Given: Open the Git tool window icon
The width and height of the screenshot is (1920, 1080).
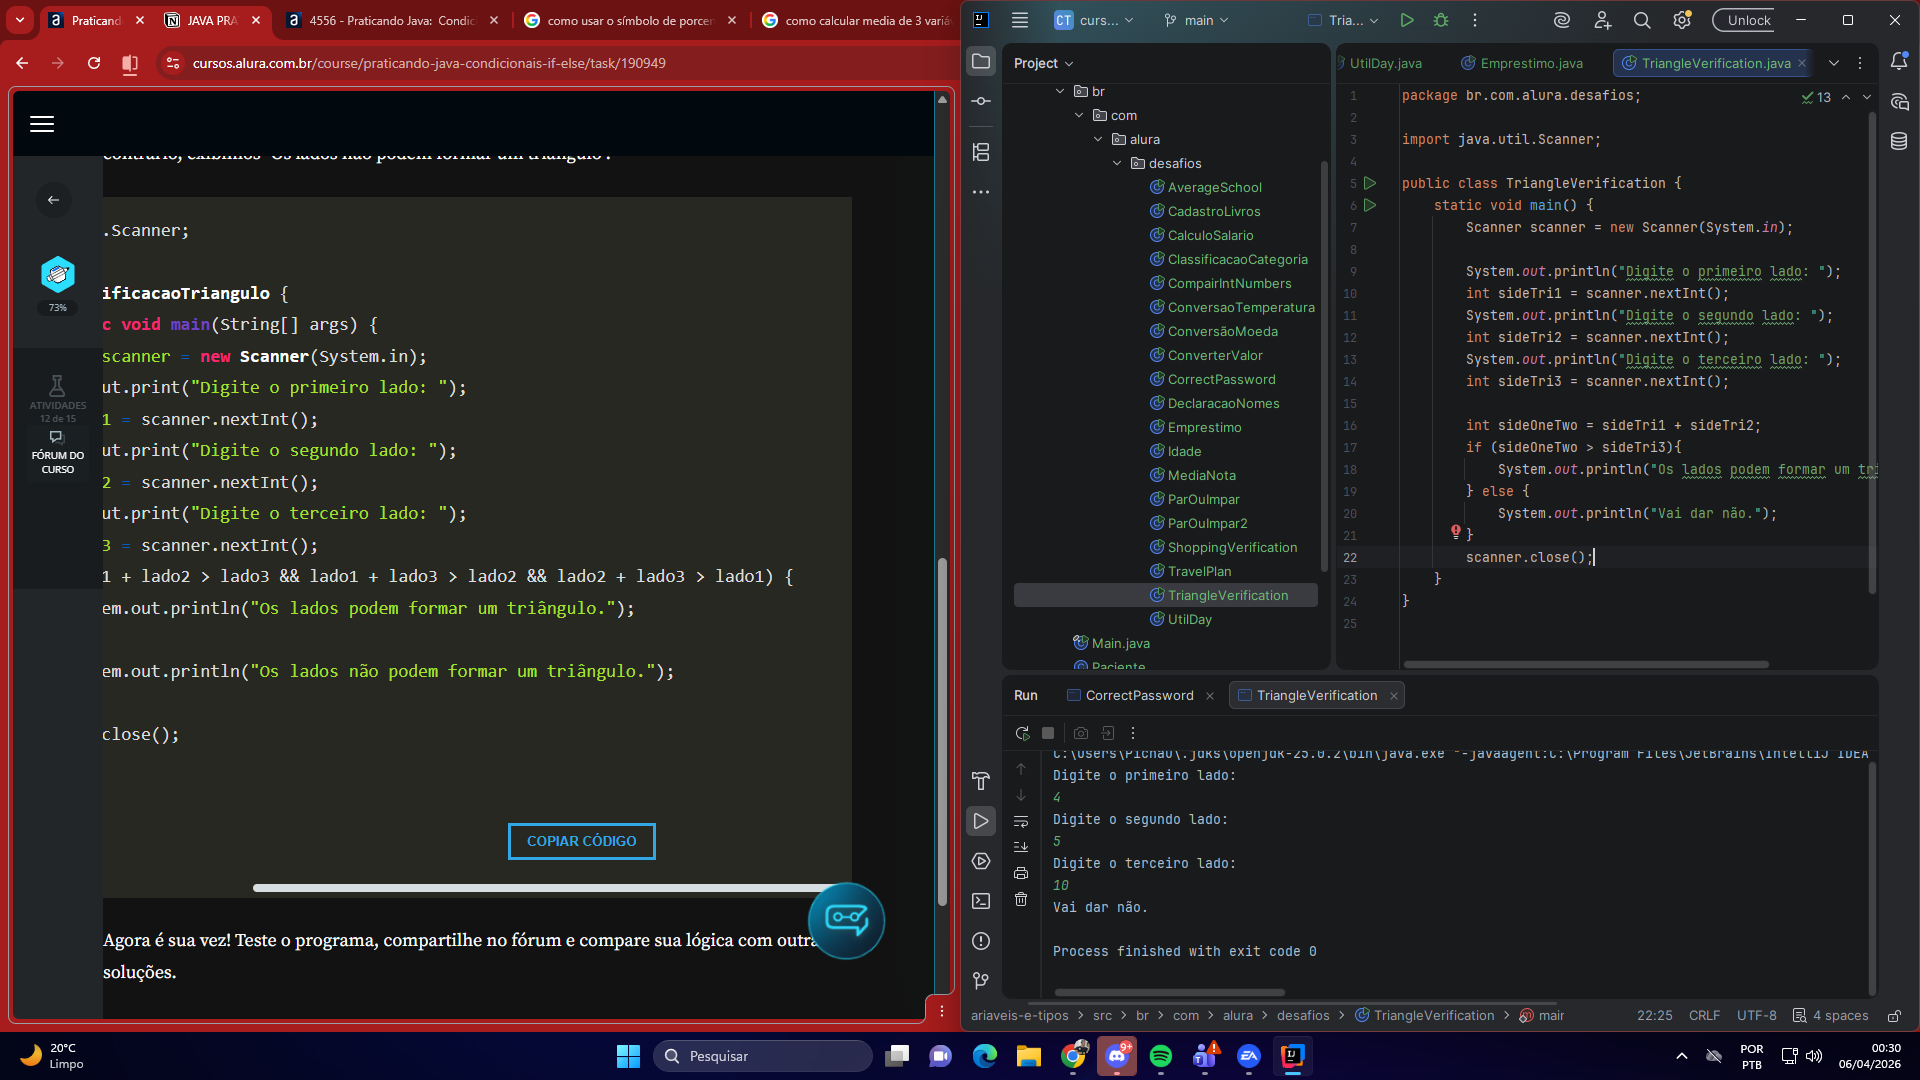Looking at the screenshot, I should click(981, 981).
